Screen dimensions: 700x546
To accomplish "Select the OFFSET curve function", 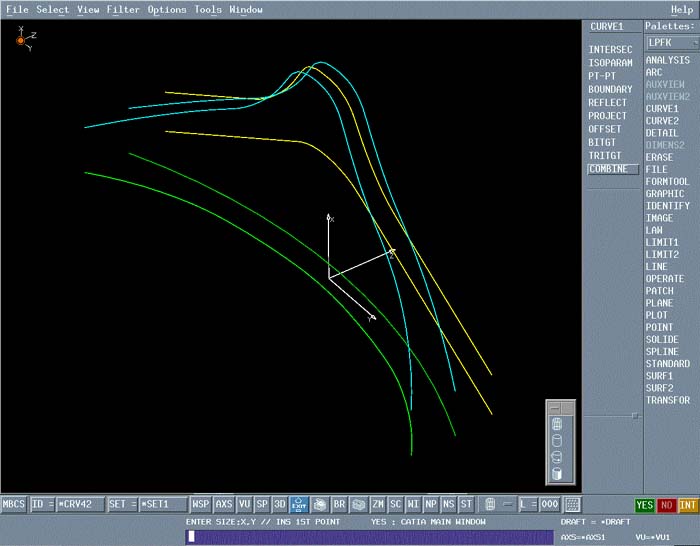I will [x=605, y=129].
